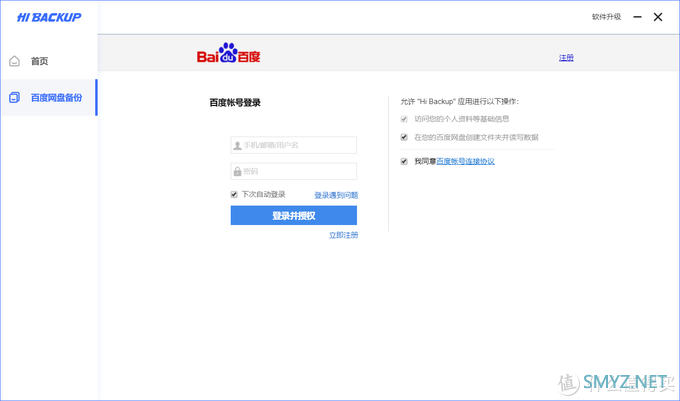This screenshot has width=680, height=401.
Task: Open the 立即注册 link
Action: 343,235
